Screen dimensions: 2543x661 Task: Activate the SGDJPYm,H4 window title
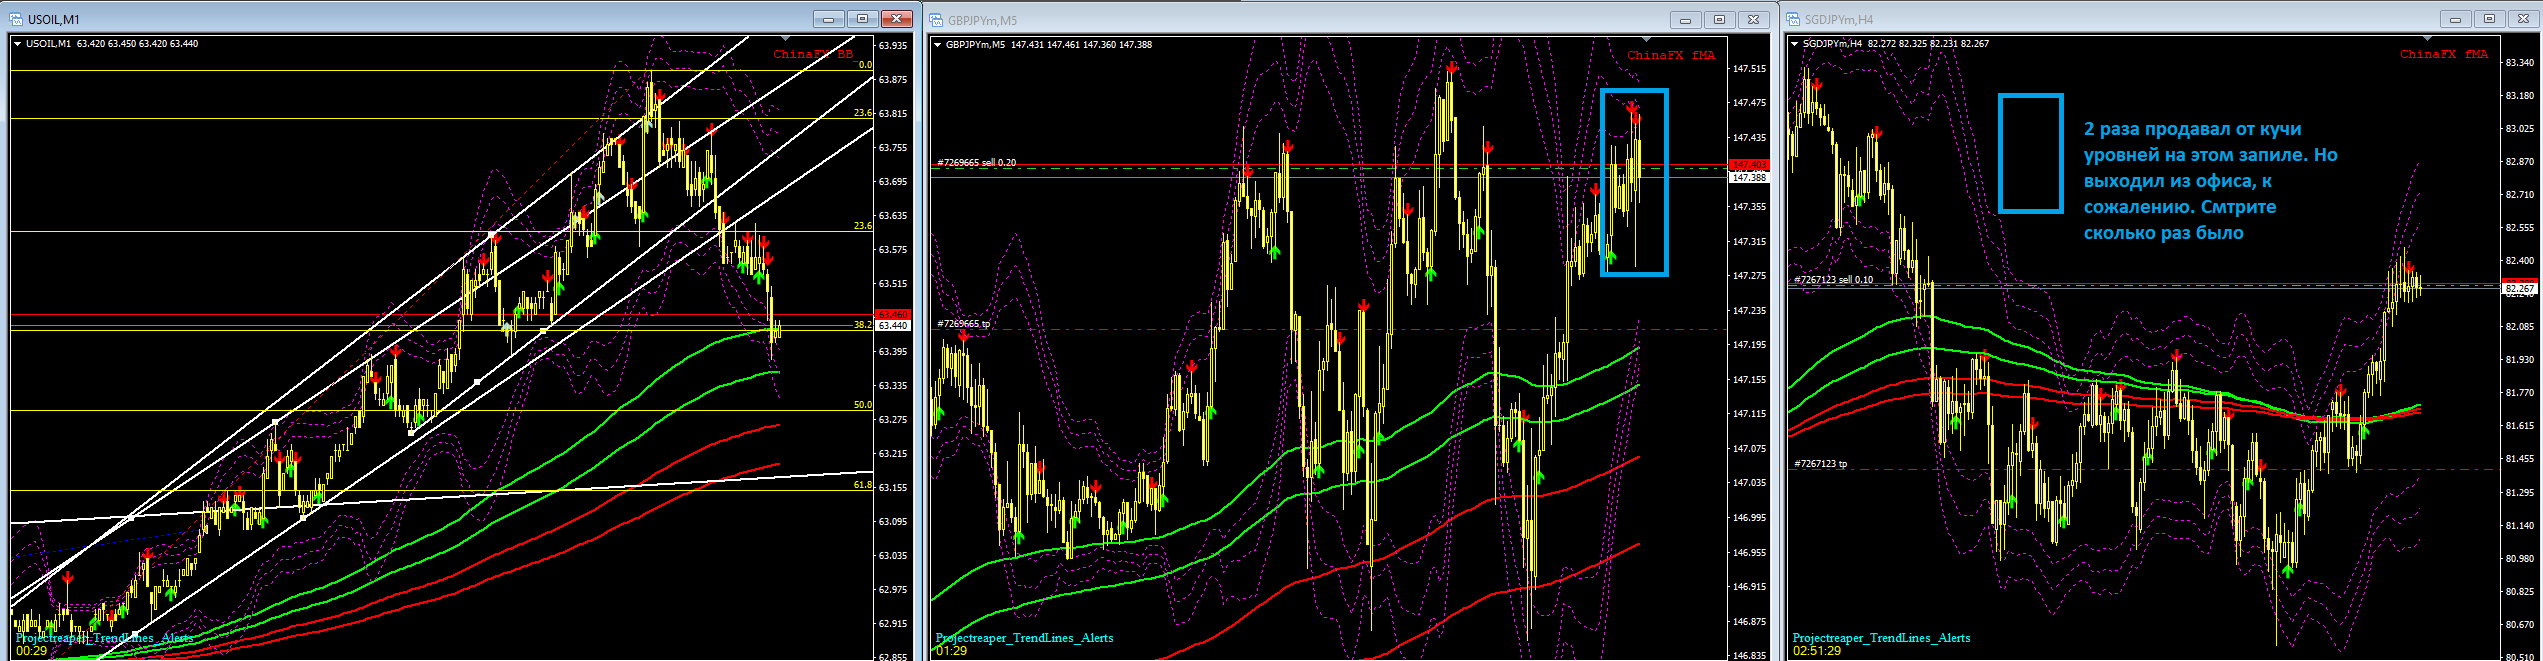pyautogui.click(x=1839, y=20)
